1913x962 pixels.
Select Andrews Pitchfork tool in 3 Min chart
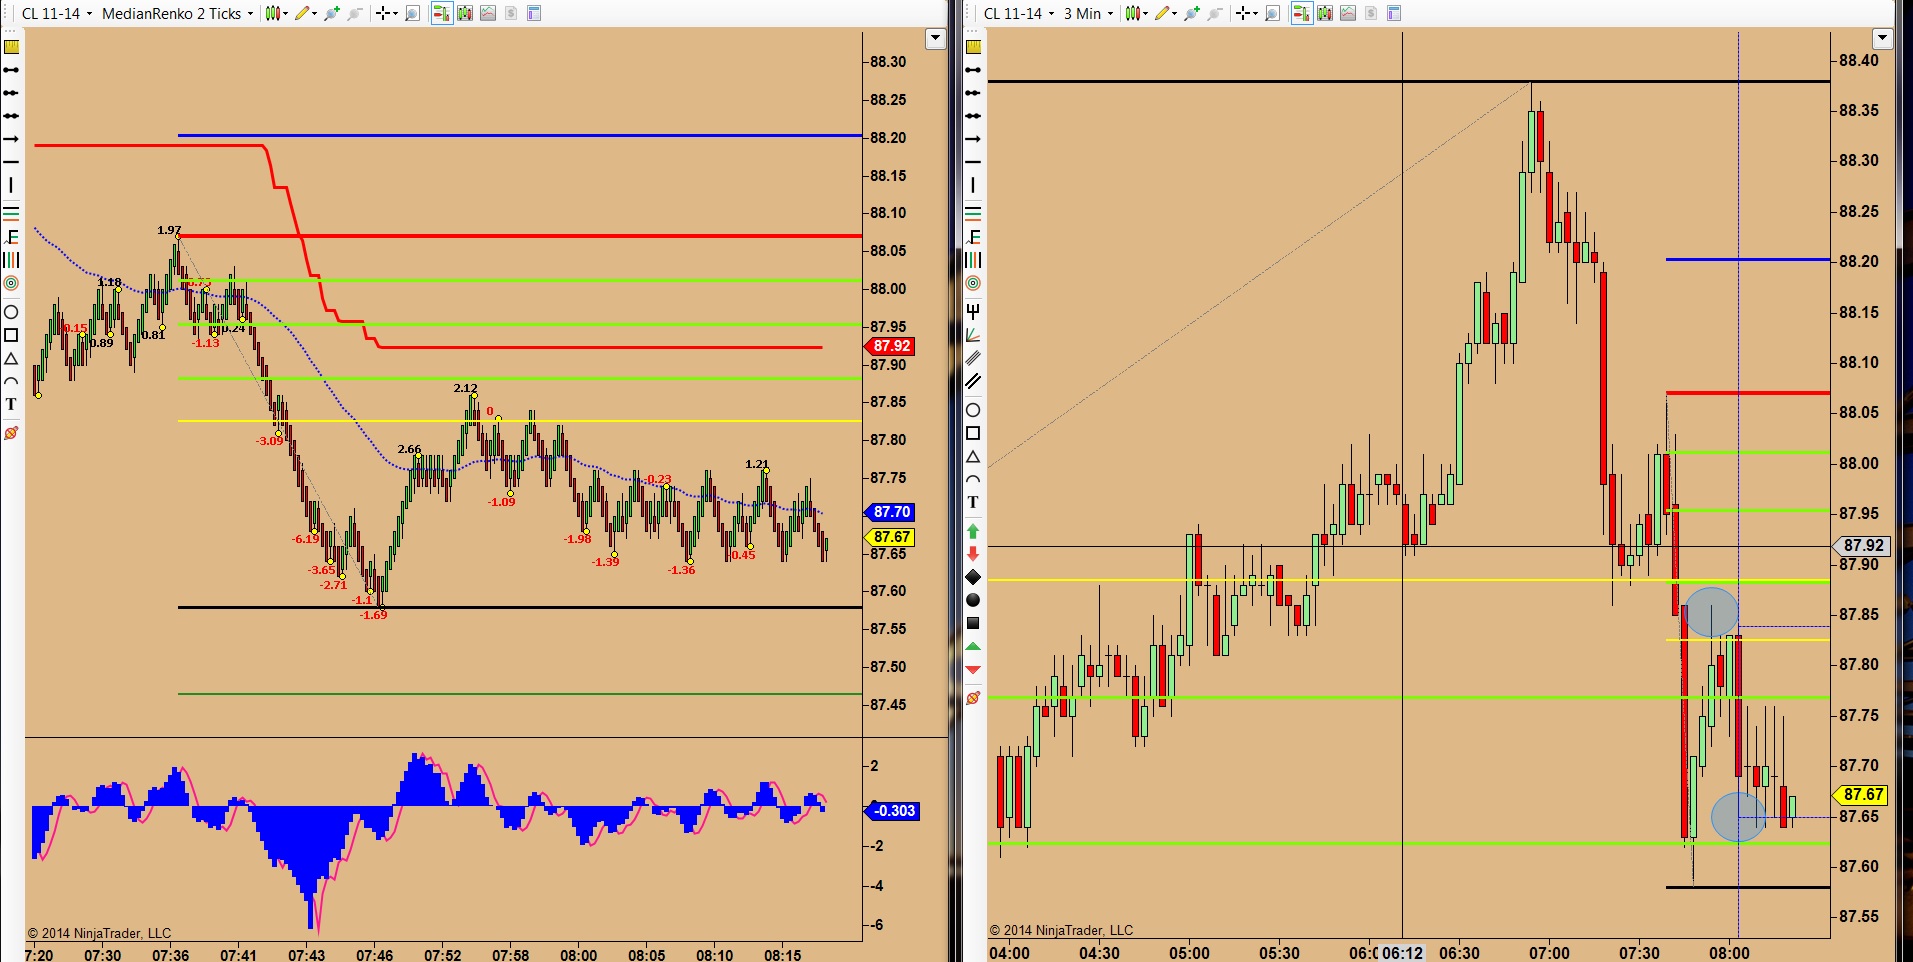(973, 312)
